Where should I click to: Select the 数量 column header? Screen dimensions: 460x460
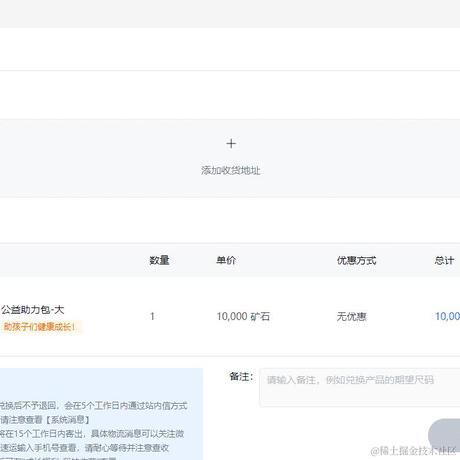click(x=159, y=260)
